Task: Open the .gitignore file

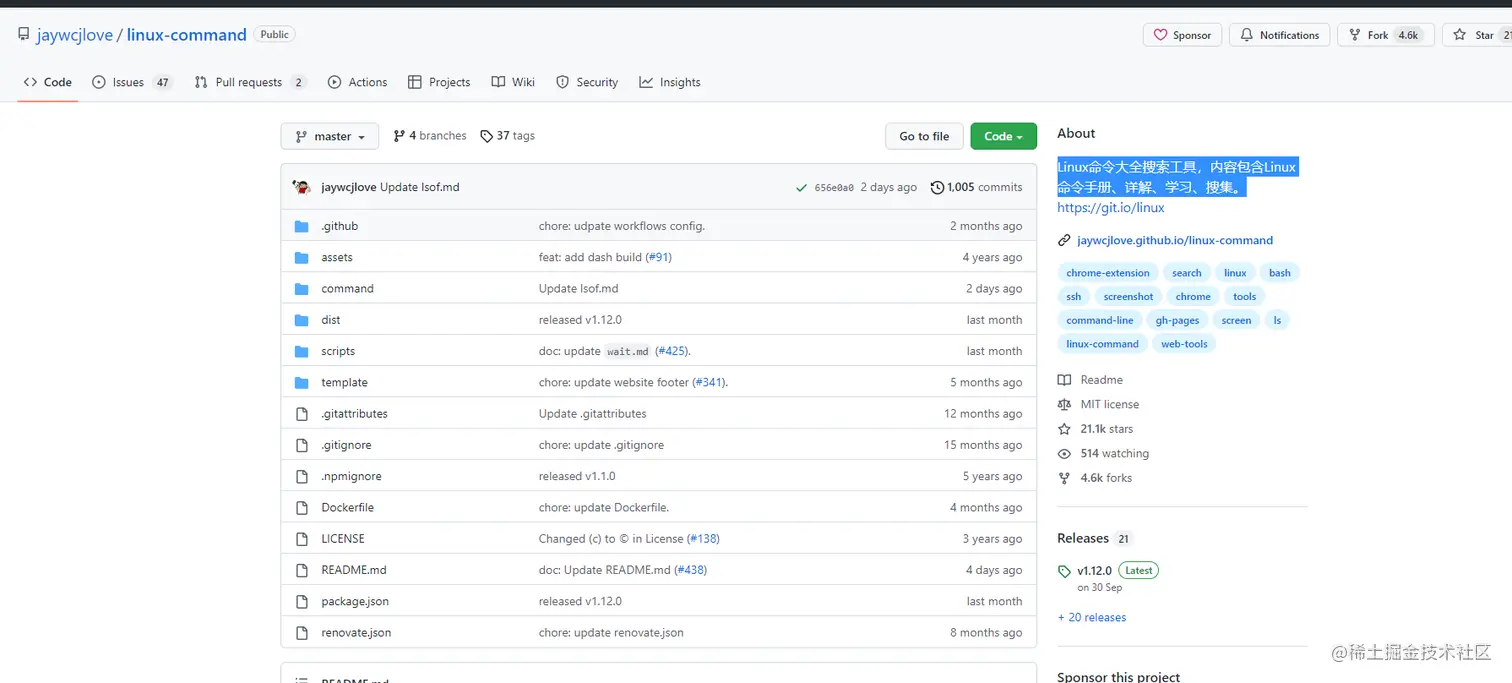Action: 346,445
